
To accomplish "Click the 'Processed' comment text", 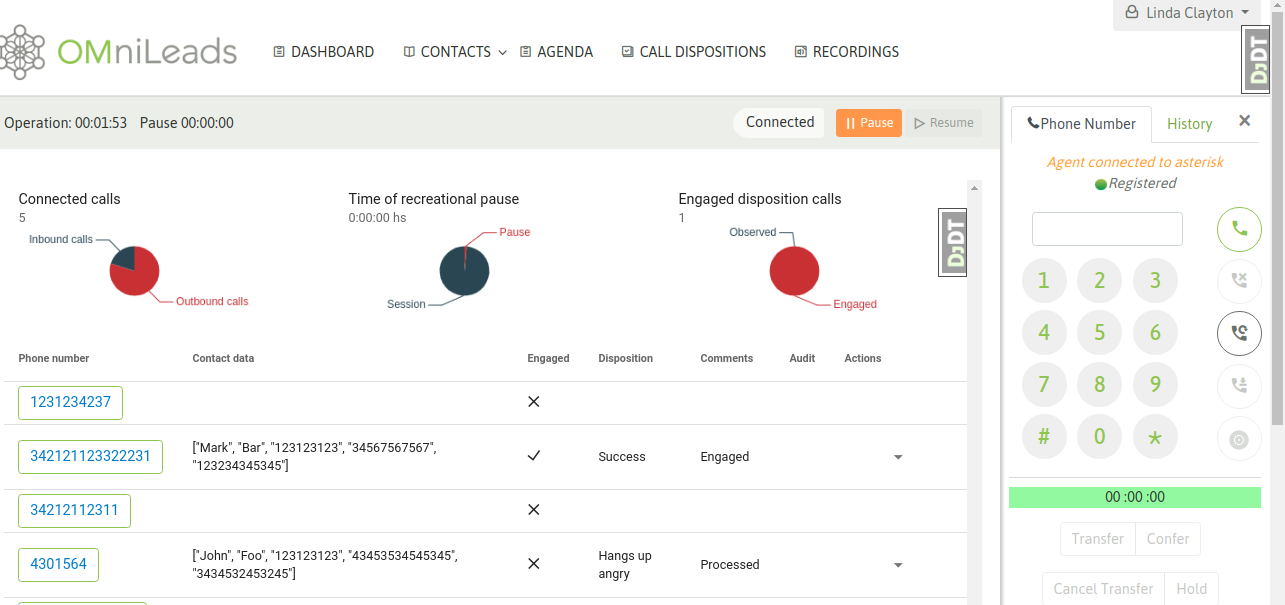I will click(x=730, y=565).
